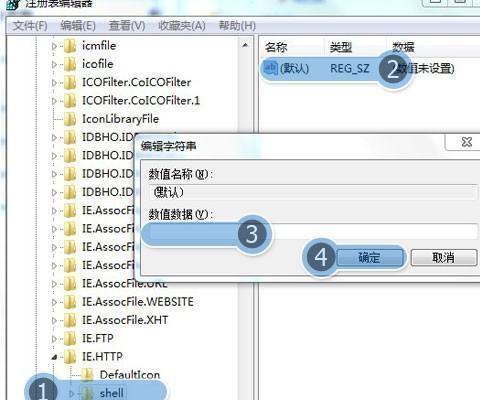480x400 pixels.
Task: Click the IE.FTP folder icon
Action: [70, 339]
